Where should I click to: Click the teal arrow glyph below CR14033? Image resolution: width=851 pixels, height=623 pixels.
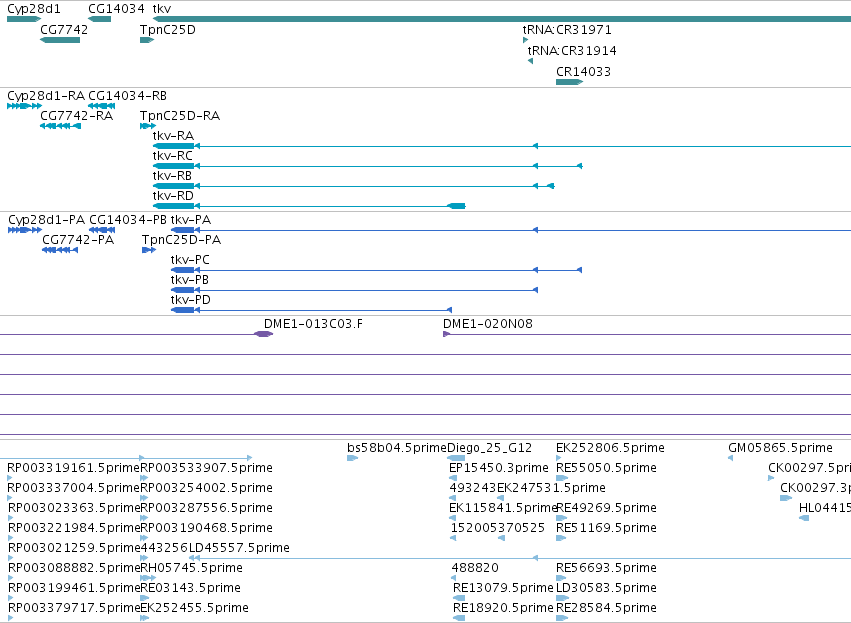click(x=569, y=82)
